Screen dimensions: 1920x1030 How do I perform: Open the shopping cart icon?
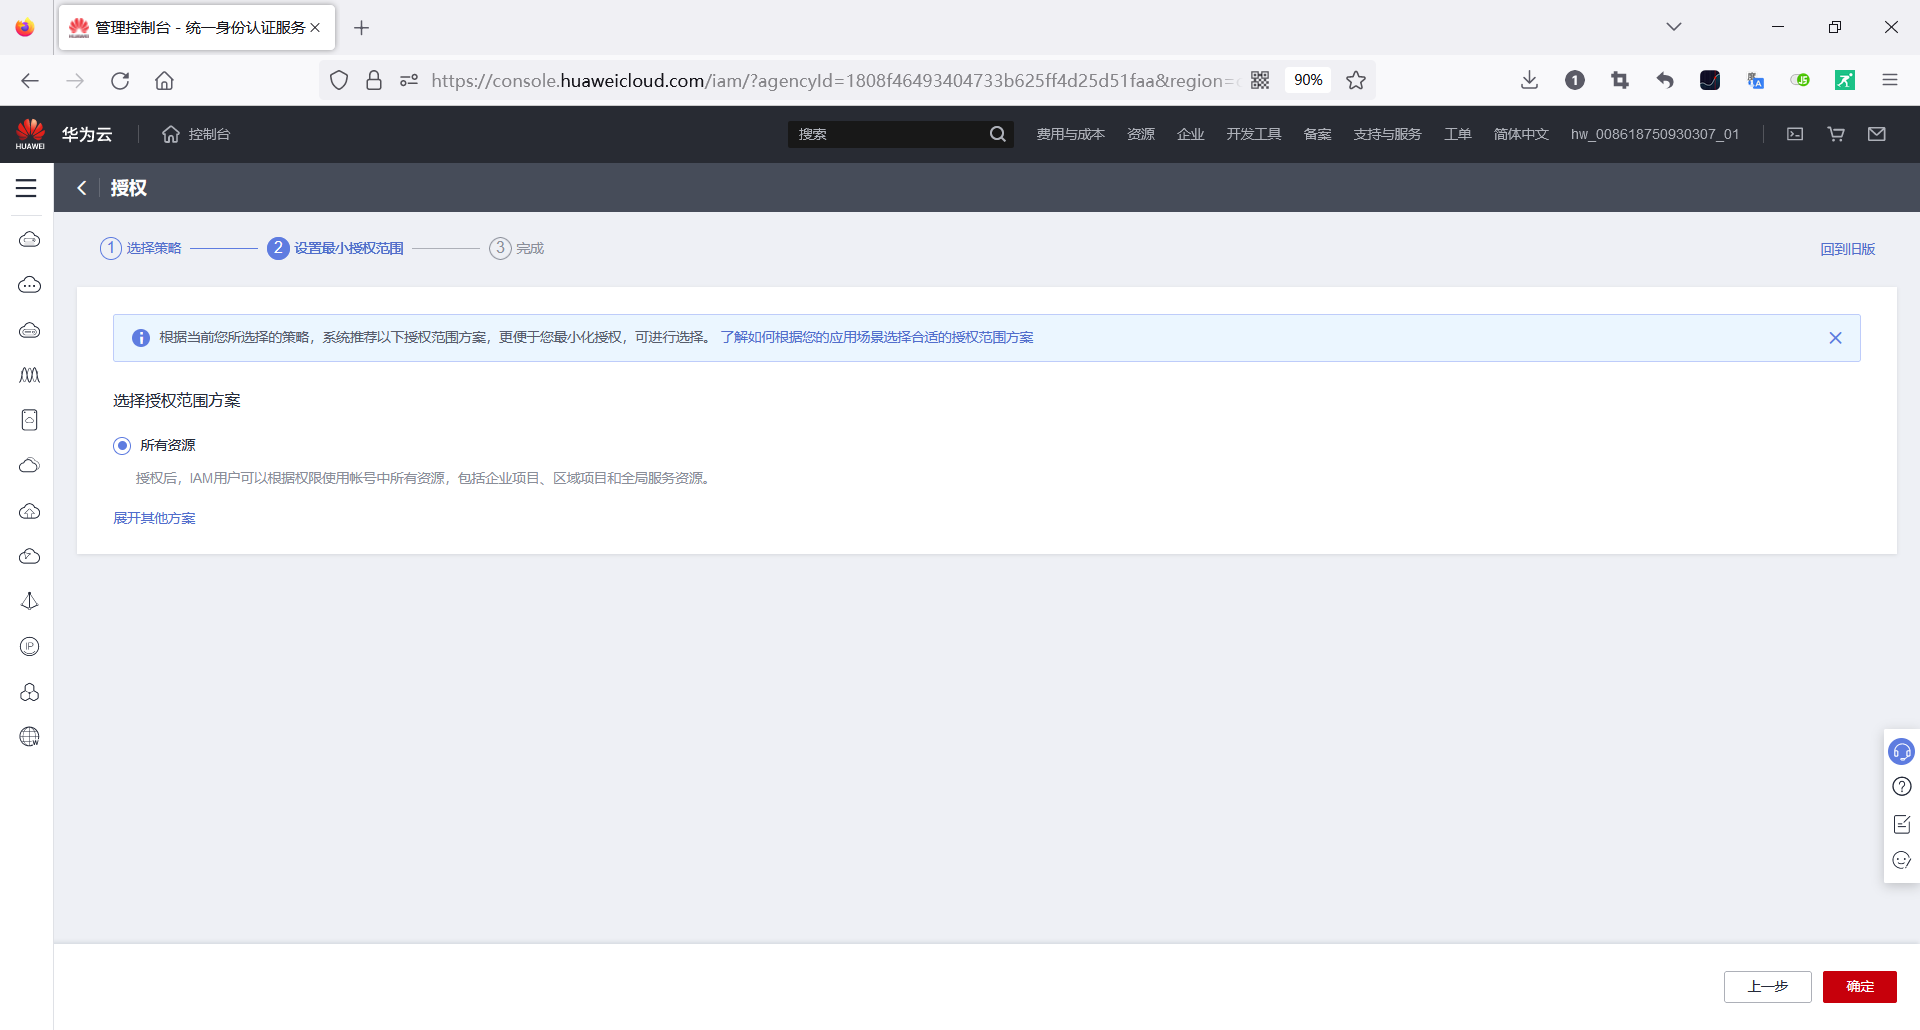point(1836,134)
